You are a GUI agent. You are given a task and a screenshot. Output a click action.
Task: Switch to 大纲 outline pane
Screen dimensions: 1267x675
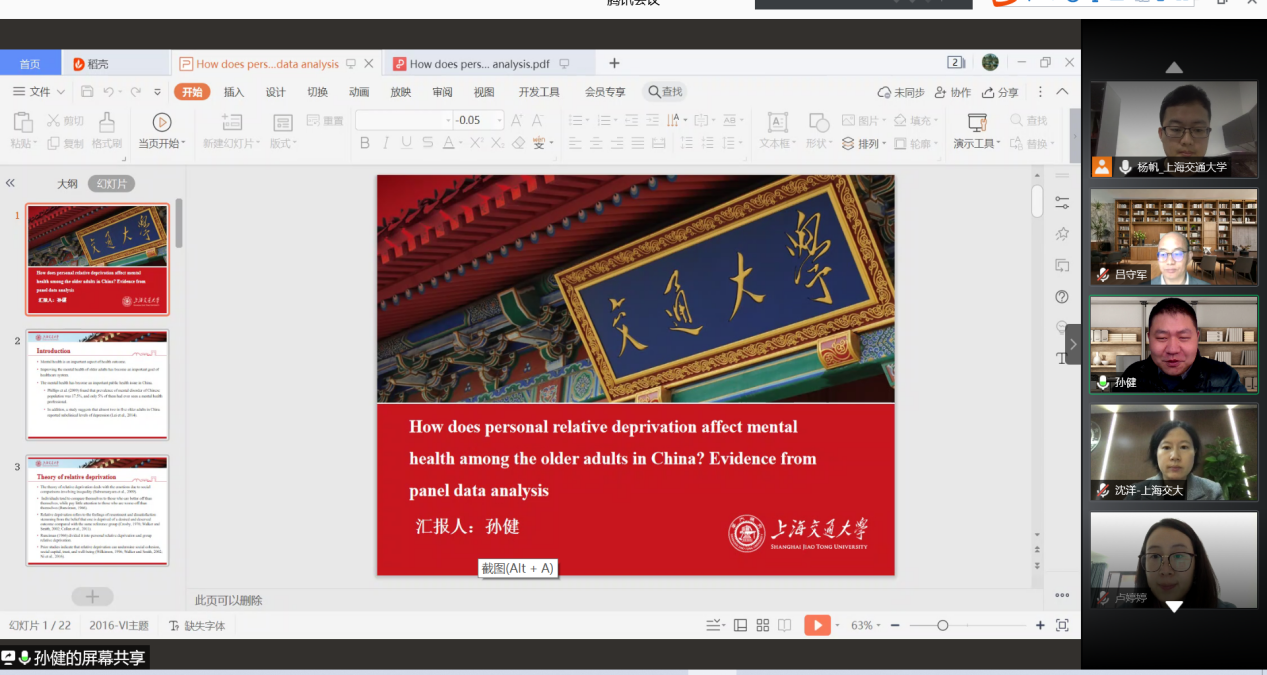67,184
